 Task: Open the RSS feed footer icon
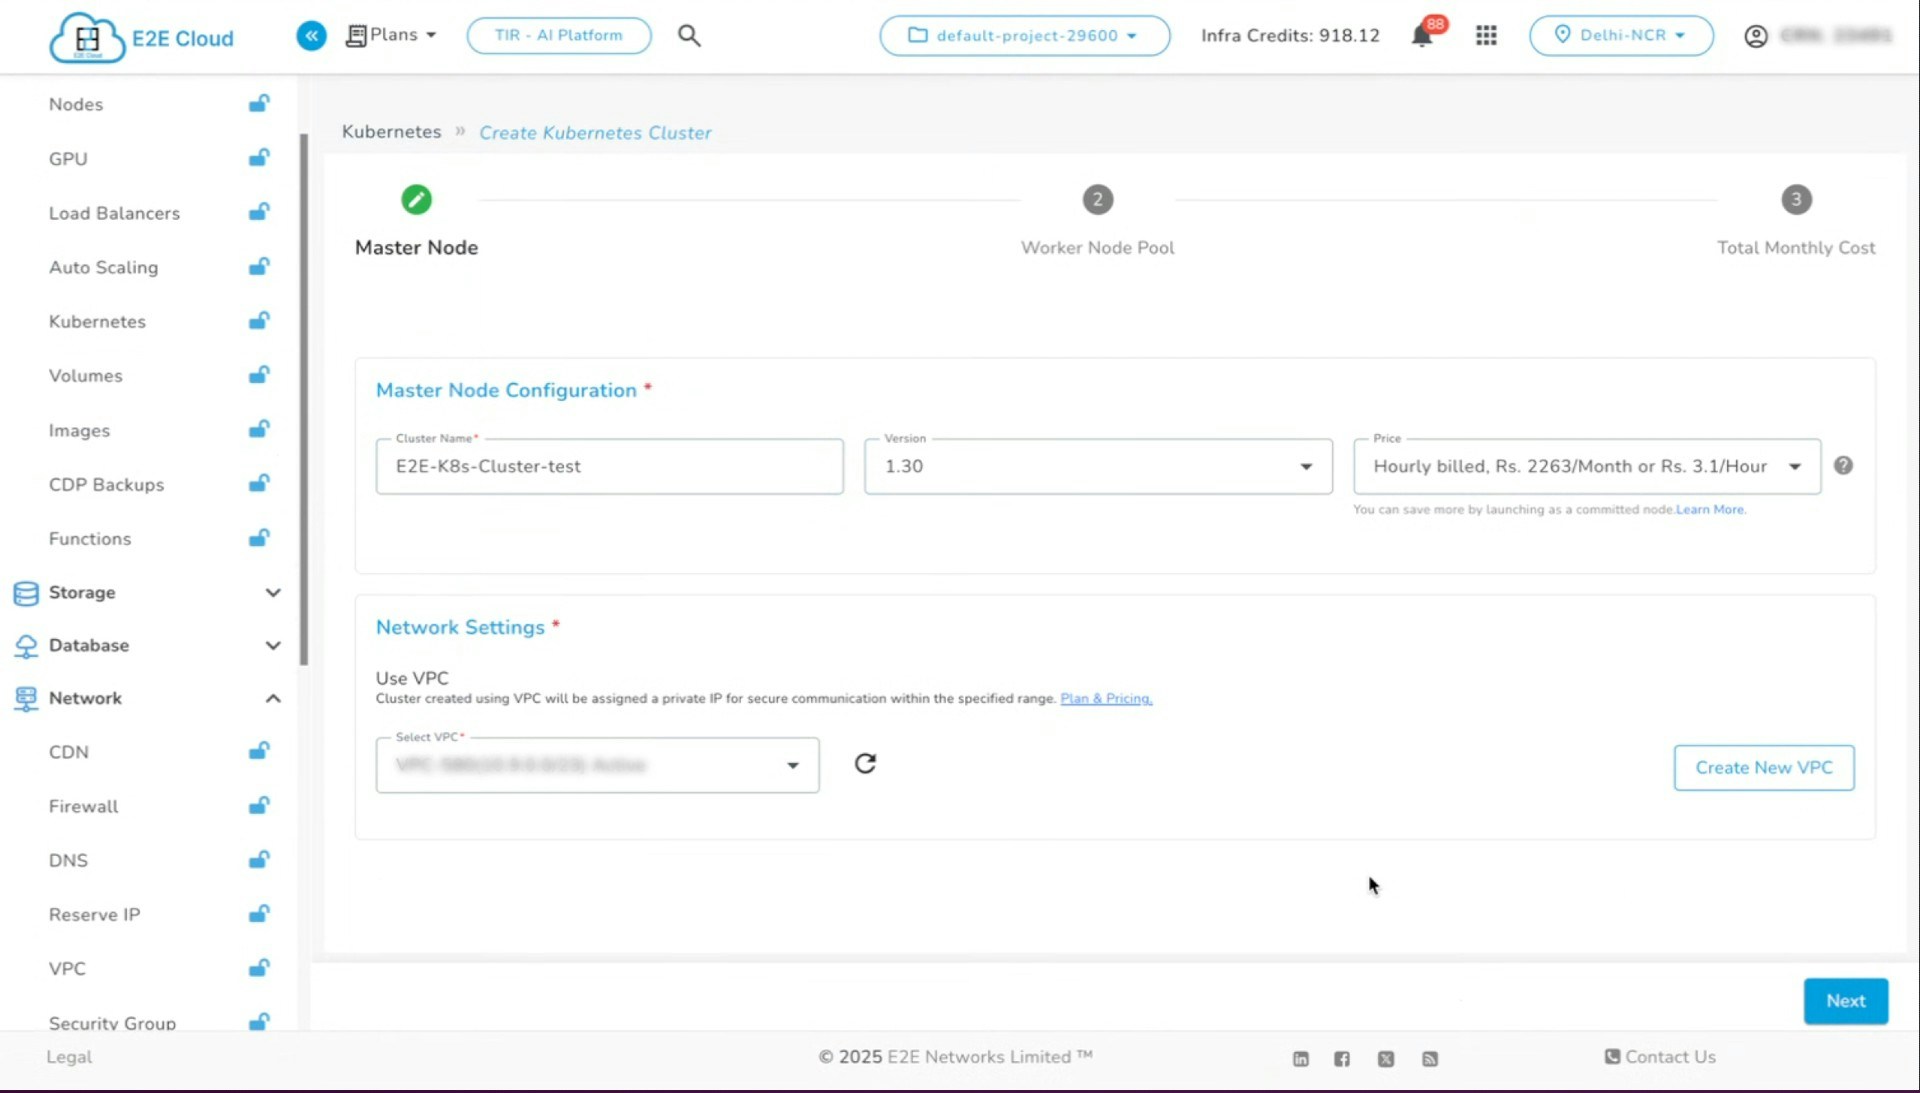(x=1430, y=1059)
